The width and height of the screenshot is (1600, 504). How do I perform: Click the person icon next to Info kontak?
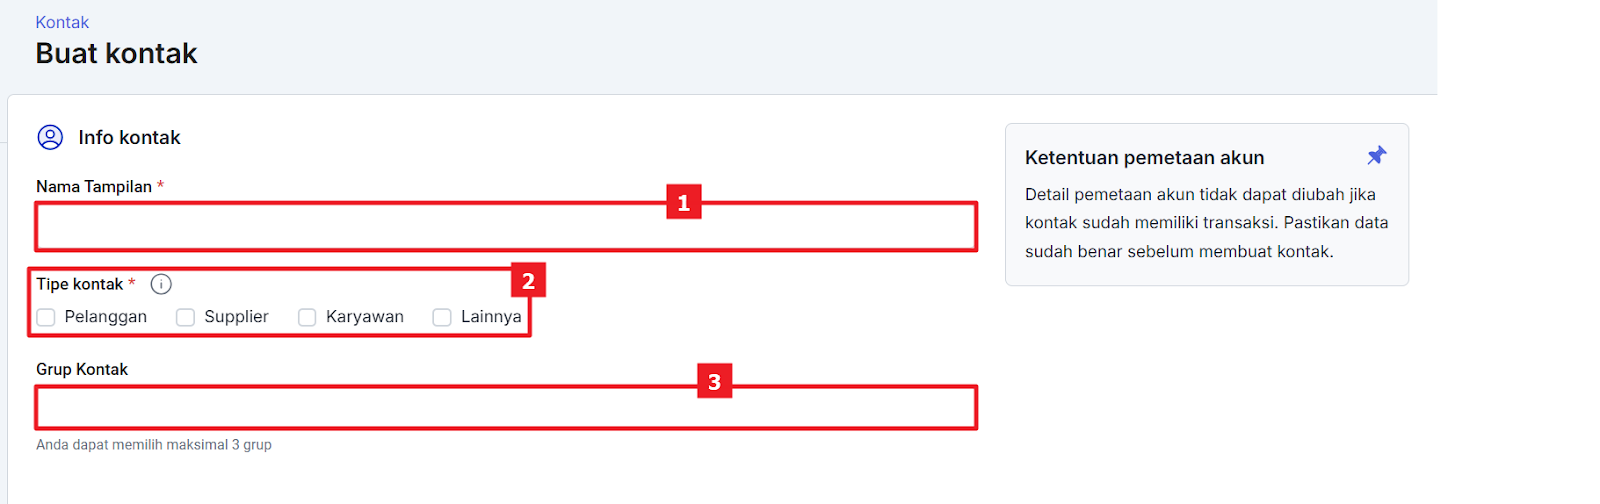[x=50, y=137]
